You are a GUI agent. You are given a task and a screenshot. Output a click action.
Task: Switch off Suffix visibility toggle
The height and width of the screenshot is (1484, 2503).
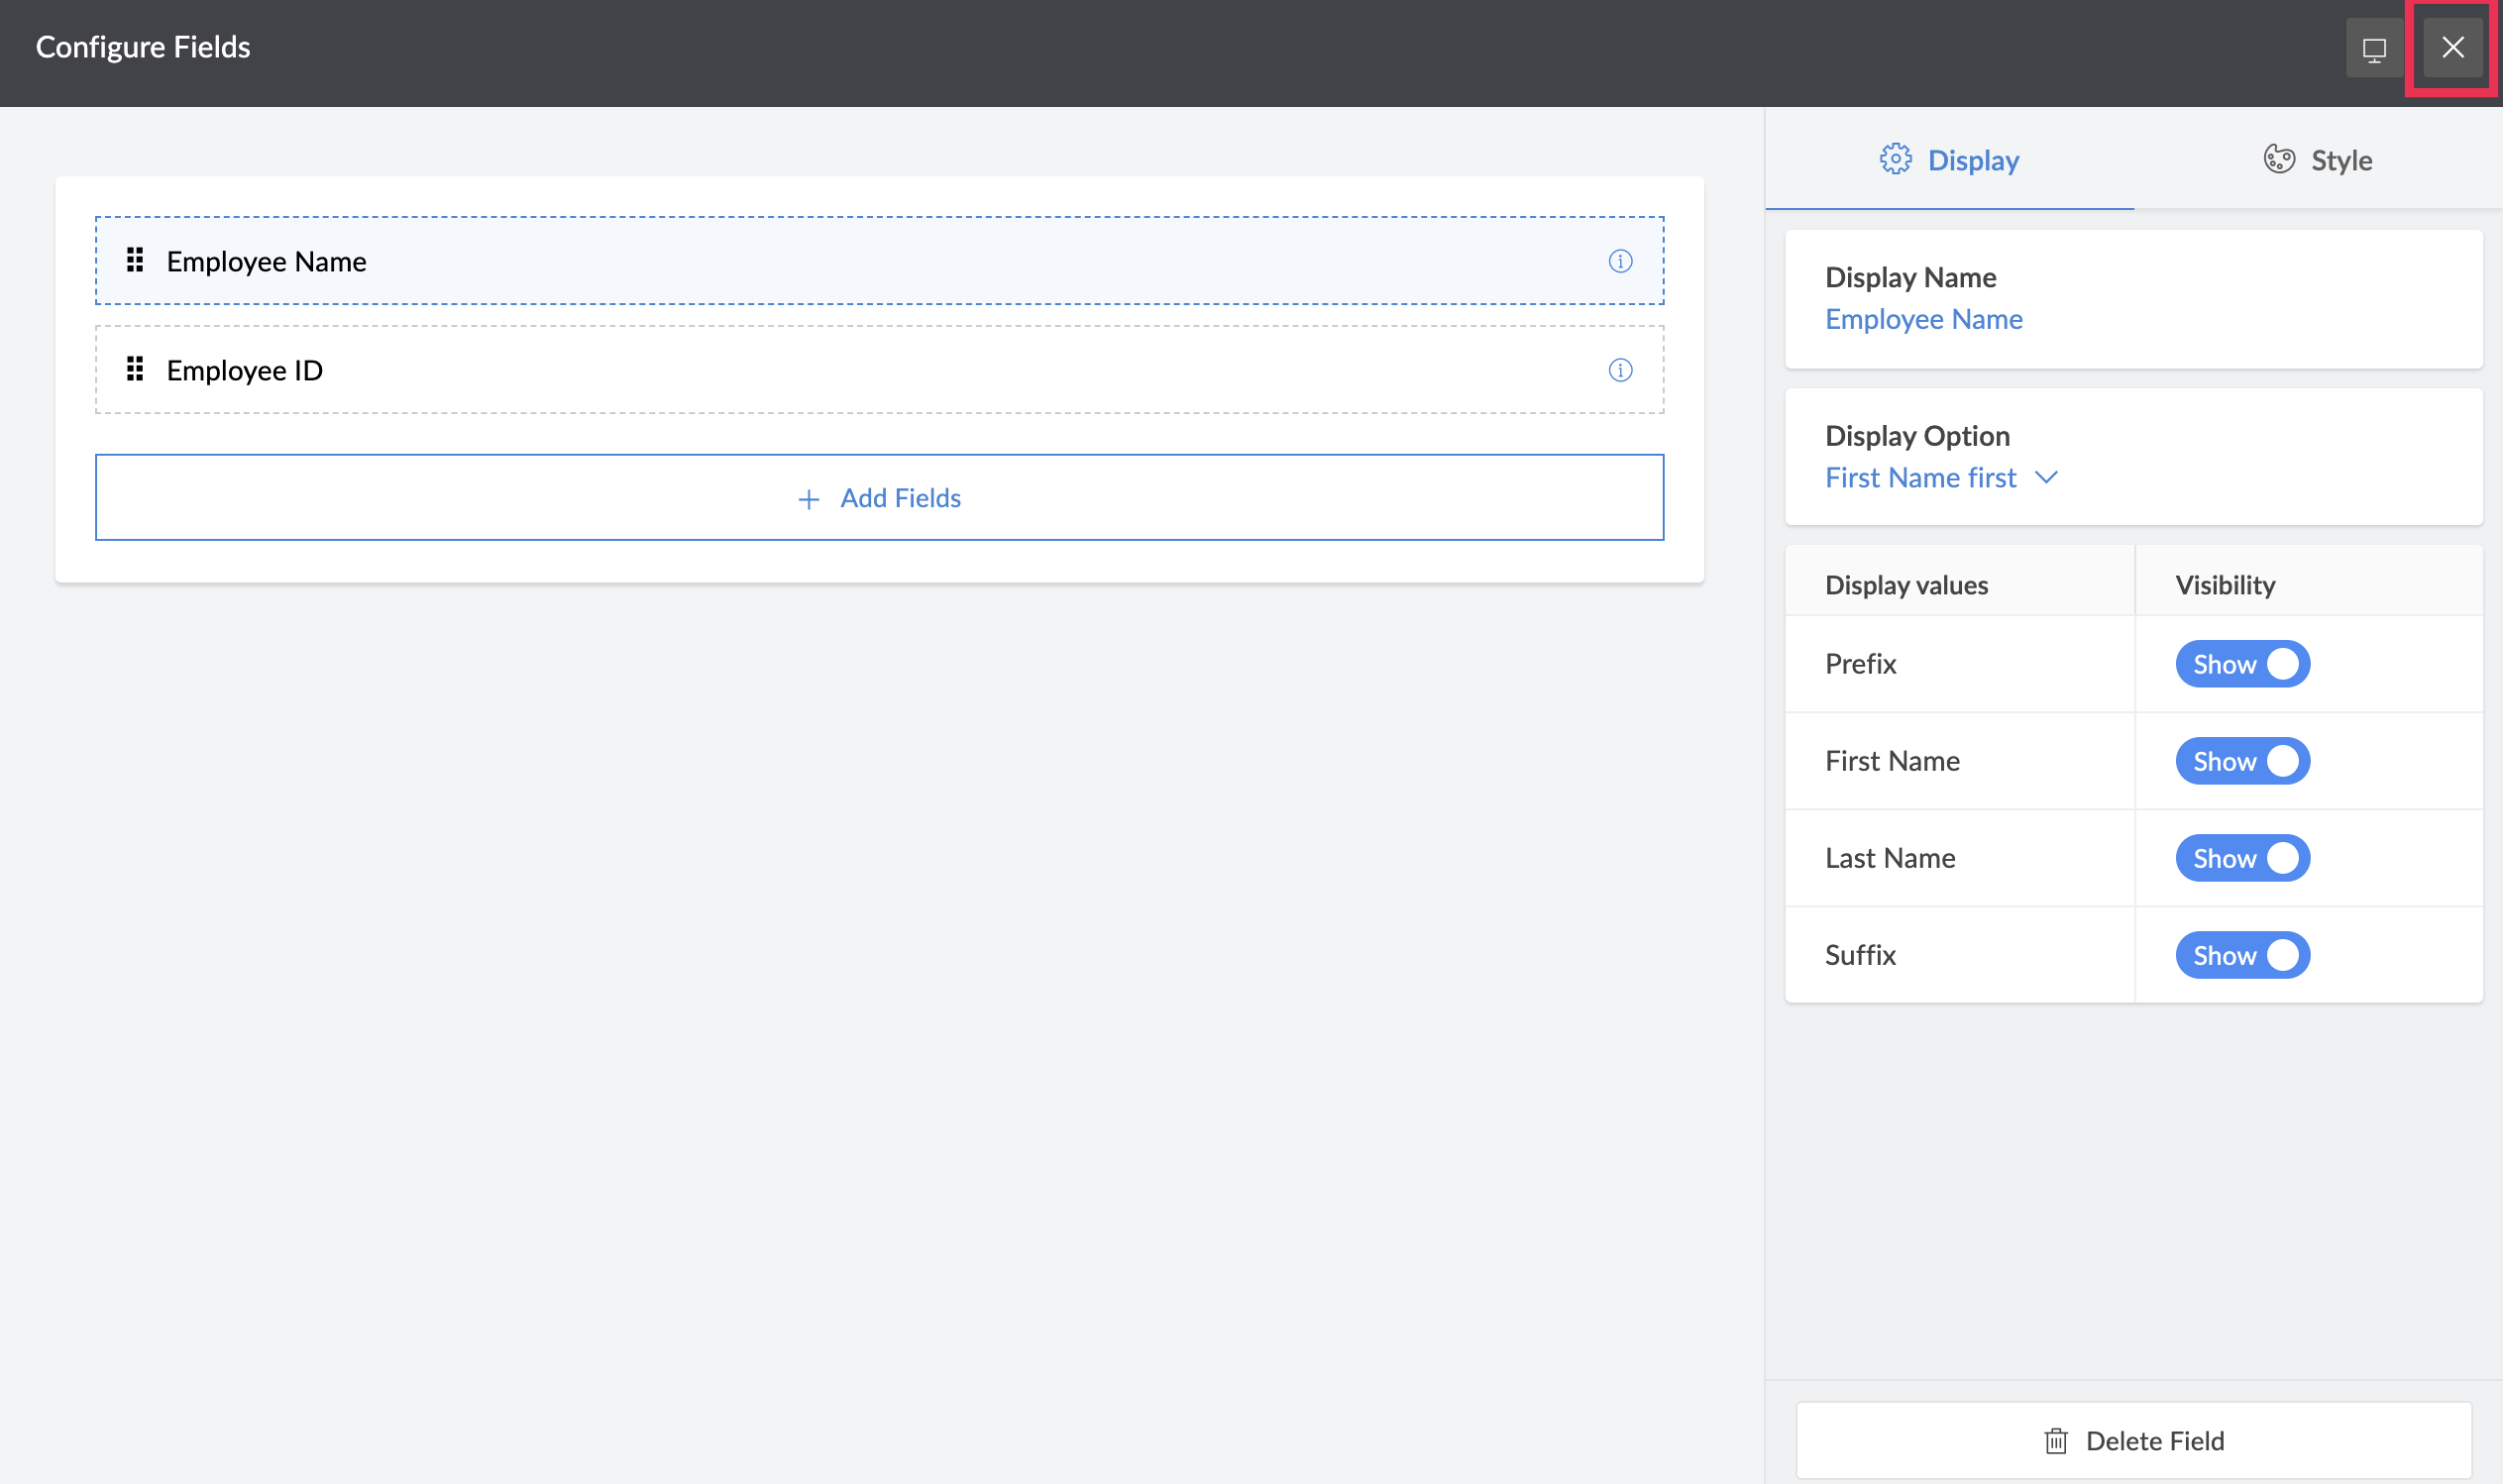click(x=2242, y=955)
